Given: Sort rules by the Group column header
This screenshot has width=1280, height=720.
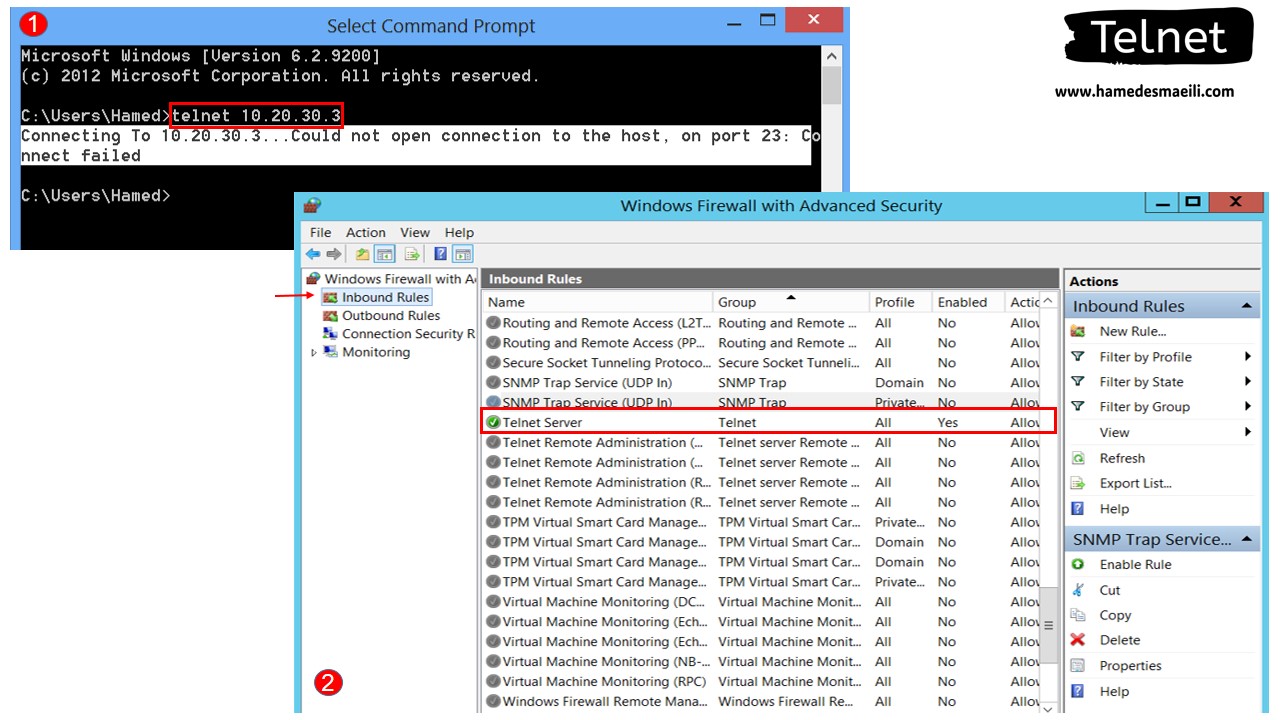Looking at the screenshot, I should tap(790, 302).
